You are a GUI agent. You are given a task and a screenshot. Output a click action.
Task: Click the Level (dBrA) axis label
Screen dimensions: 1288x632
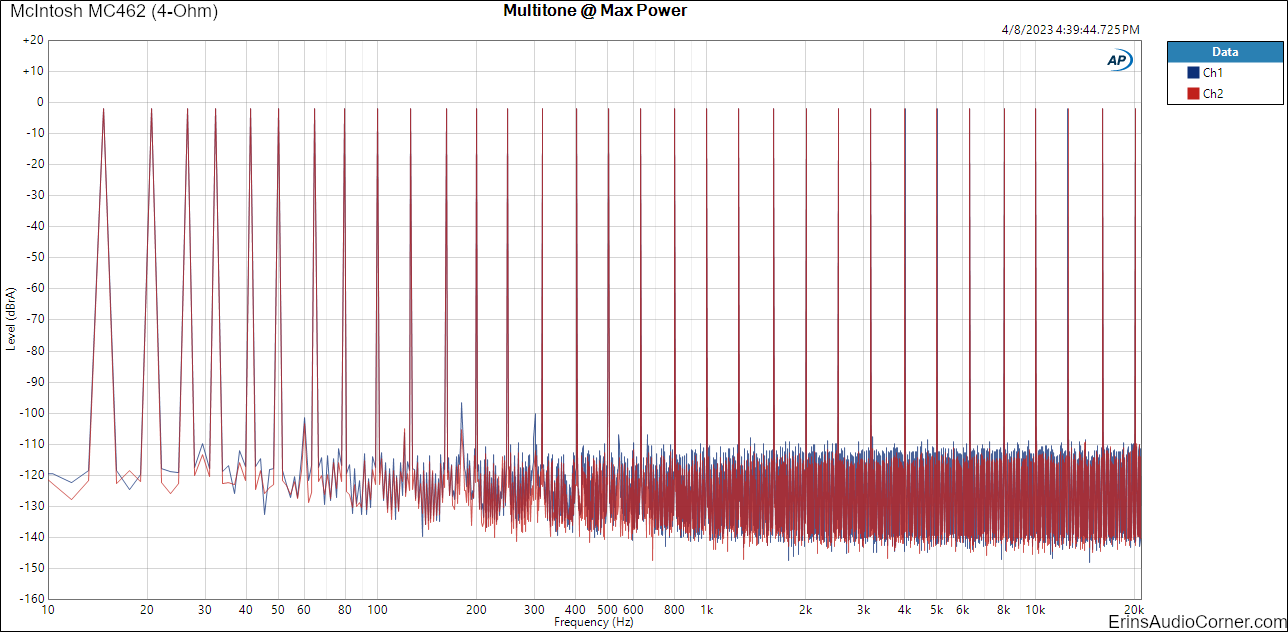pos(11,319)
